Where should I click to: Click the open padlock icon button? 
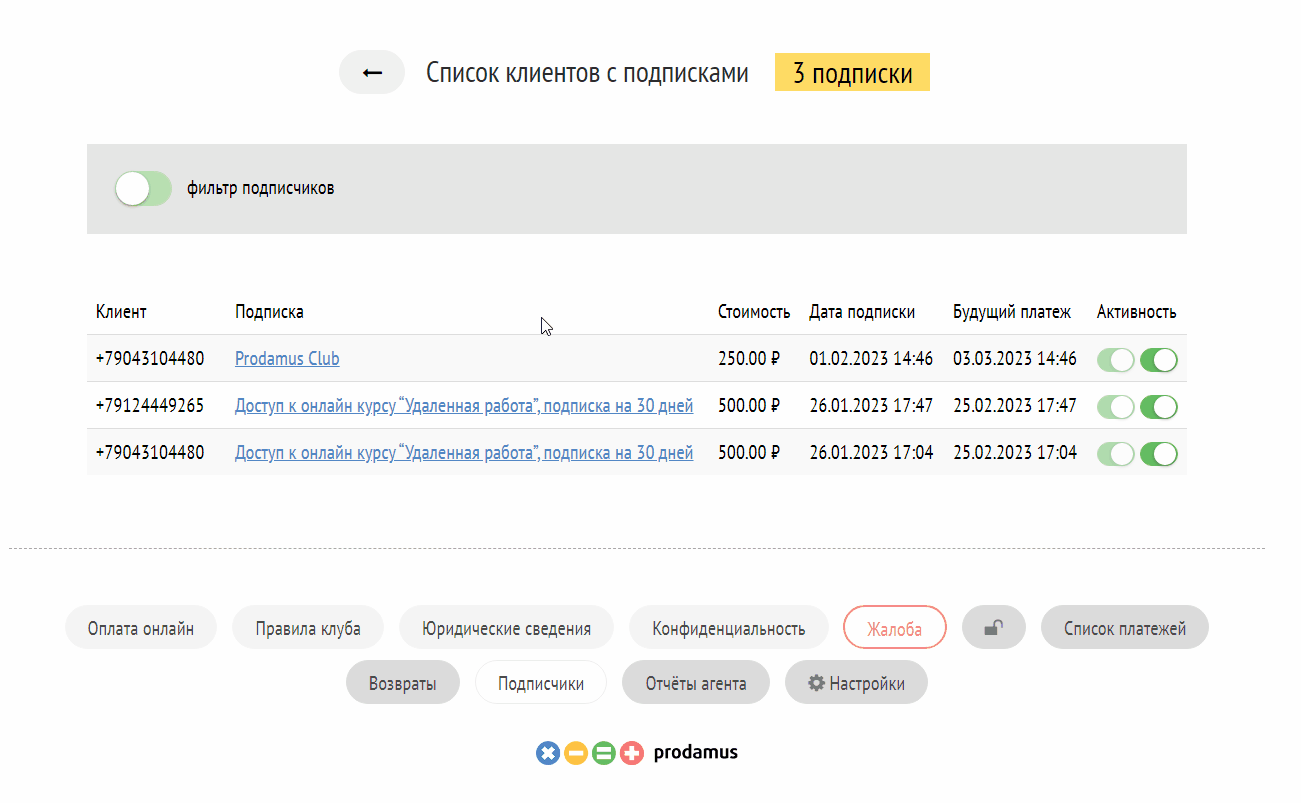pos(993,628)
